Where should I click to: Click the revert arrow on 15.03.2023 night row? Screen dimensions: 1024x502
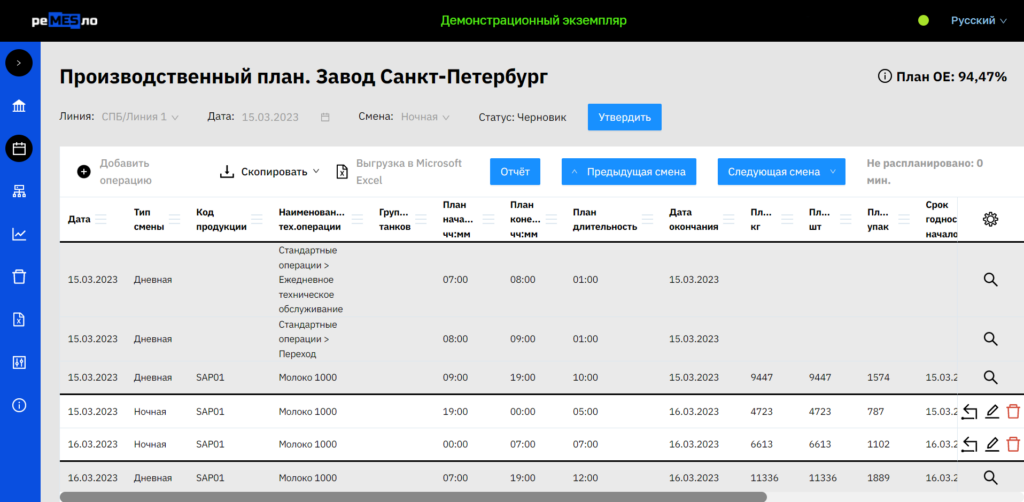click(968, 411)
